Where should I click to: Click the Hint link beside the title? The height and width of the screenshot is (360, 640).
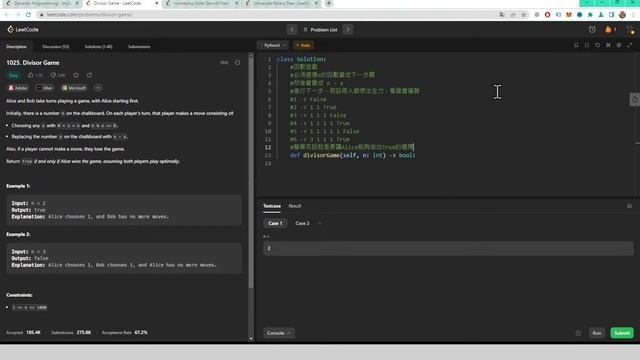pyautogui.click(x=224, y=62)
